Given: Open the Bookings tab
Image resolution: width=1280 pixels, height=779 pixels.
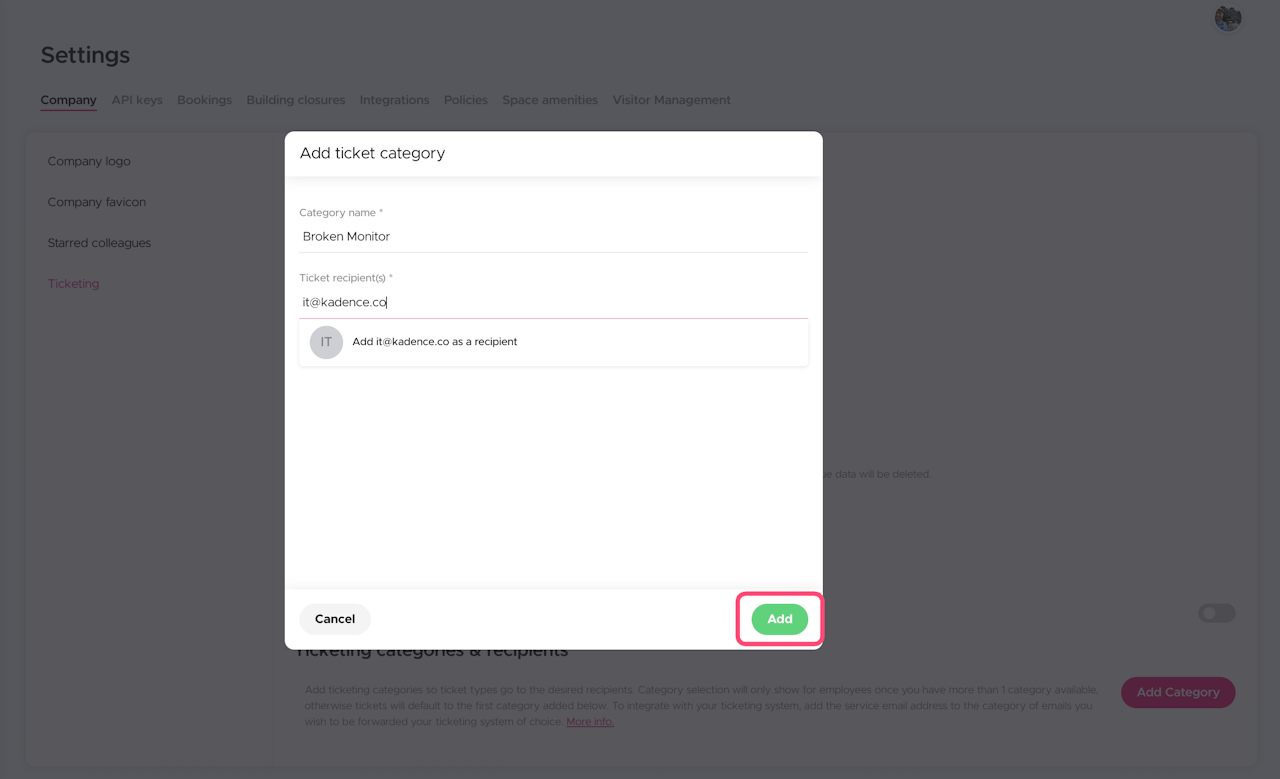Looking at the screenshot, I should (x=204, y=100).
